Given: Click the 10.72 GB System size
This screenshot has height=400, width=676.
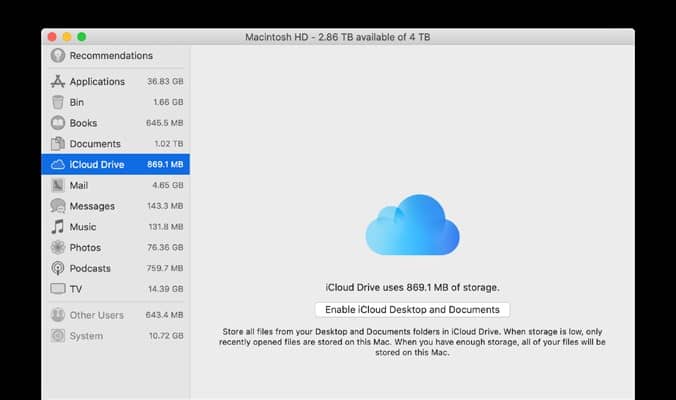Looking at the screenshot, I should point(166,336).
